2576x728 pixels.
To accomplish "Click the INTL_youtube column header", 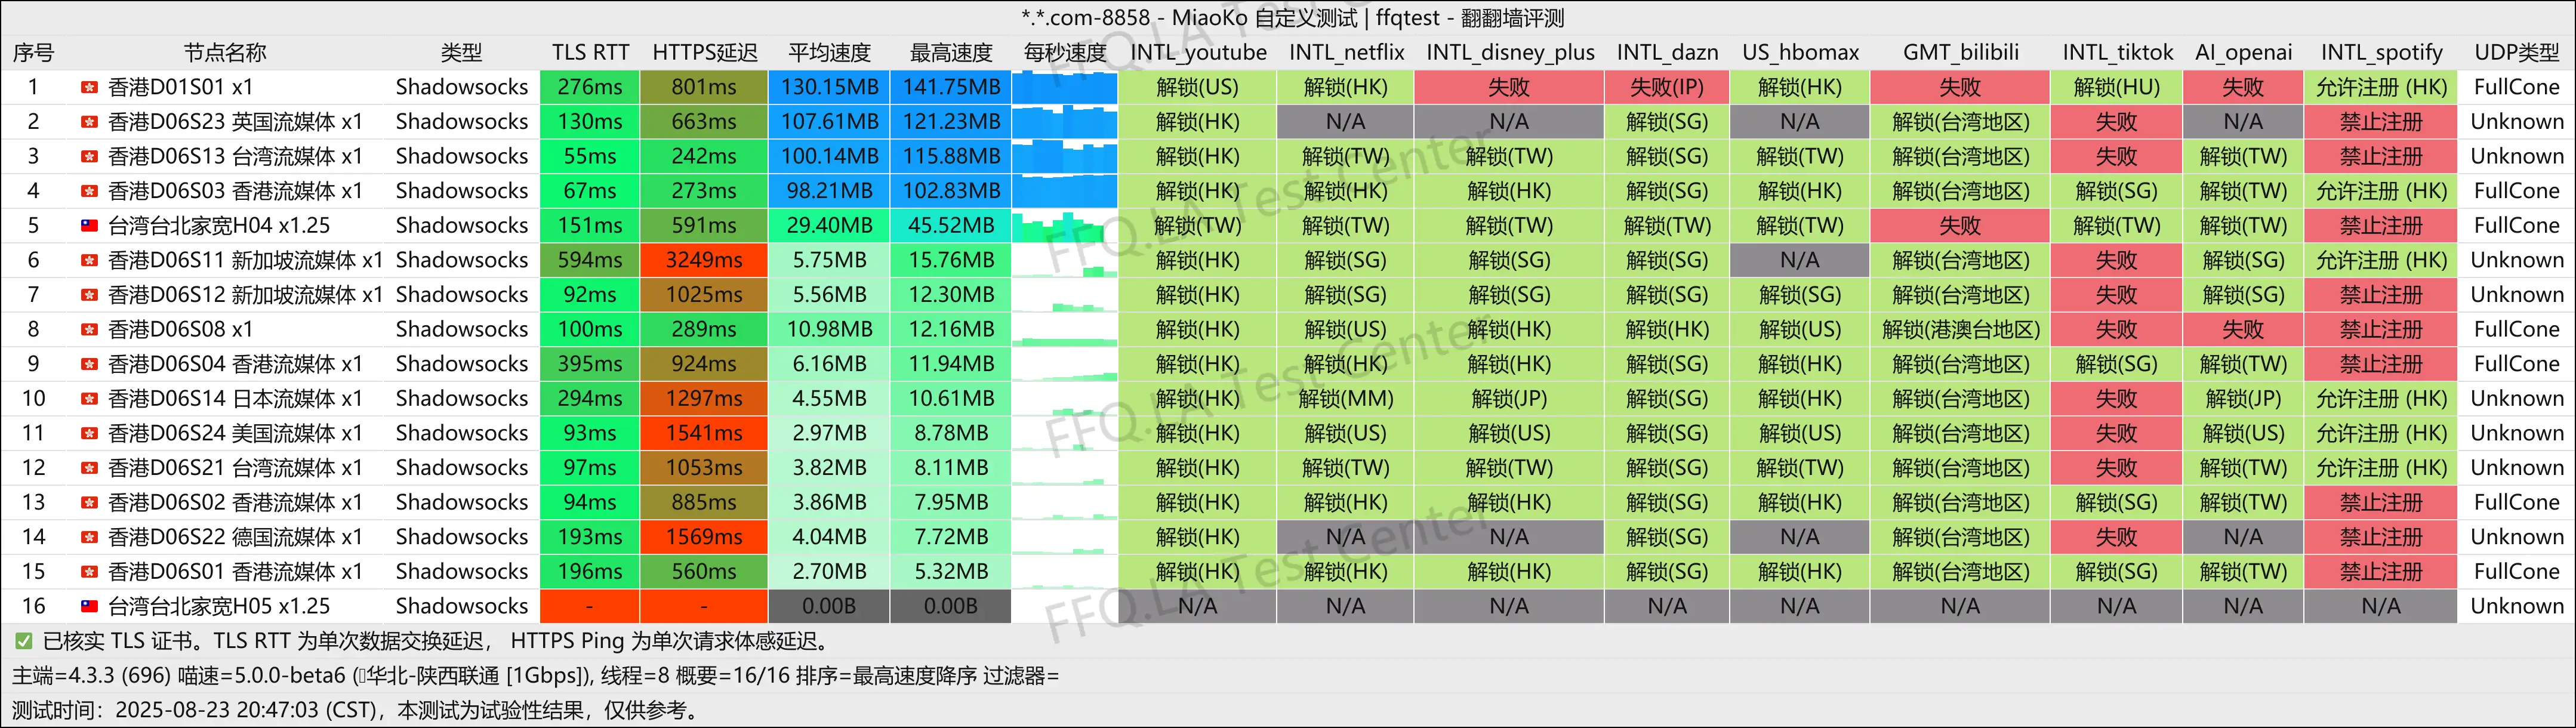I will (x=1198, y=53).
